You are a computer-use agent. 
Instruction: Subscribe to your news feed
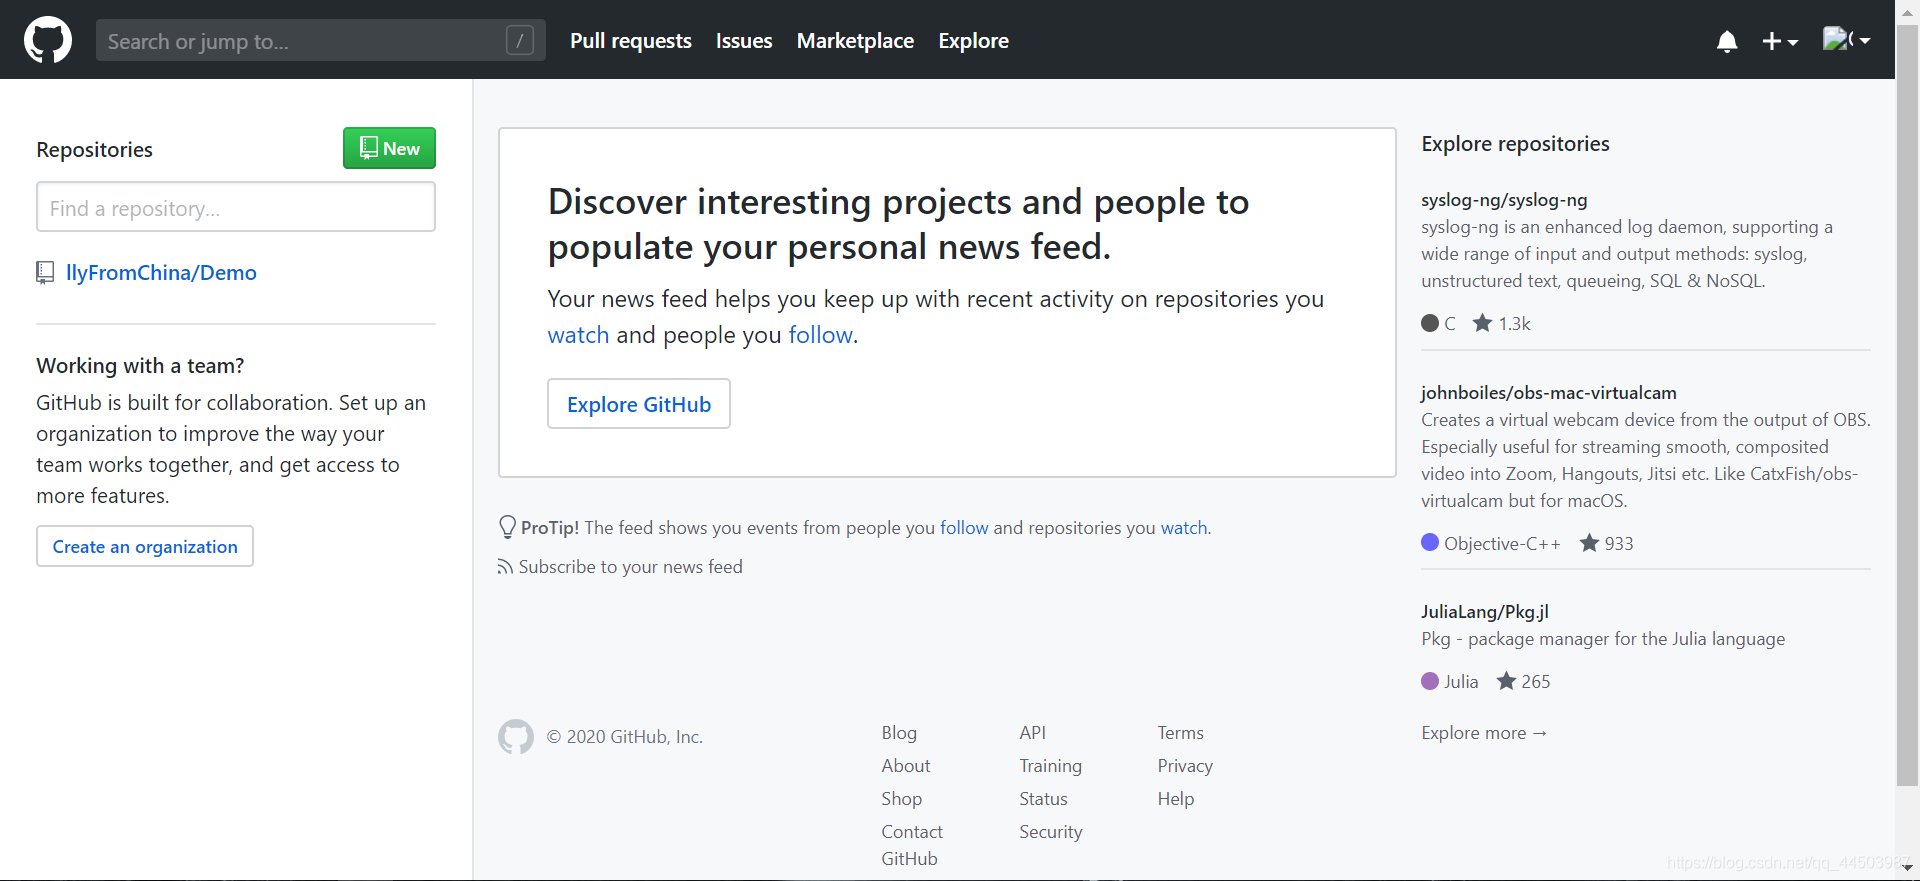coord(630,567)
